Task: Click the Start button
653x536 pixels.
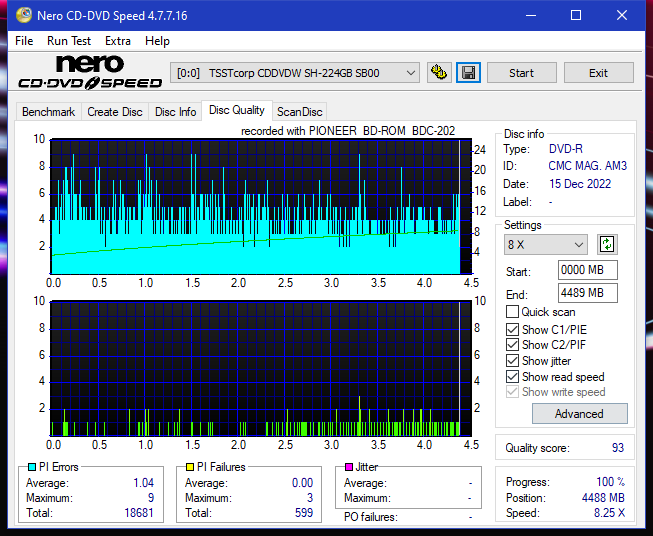Action: 521,73
